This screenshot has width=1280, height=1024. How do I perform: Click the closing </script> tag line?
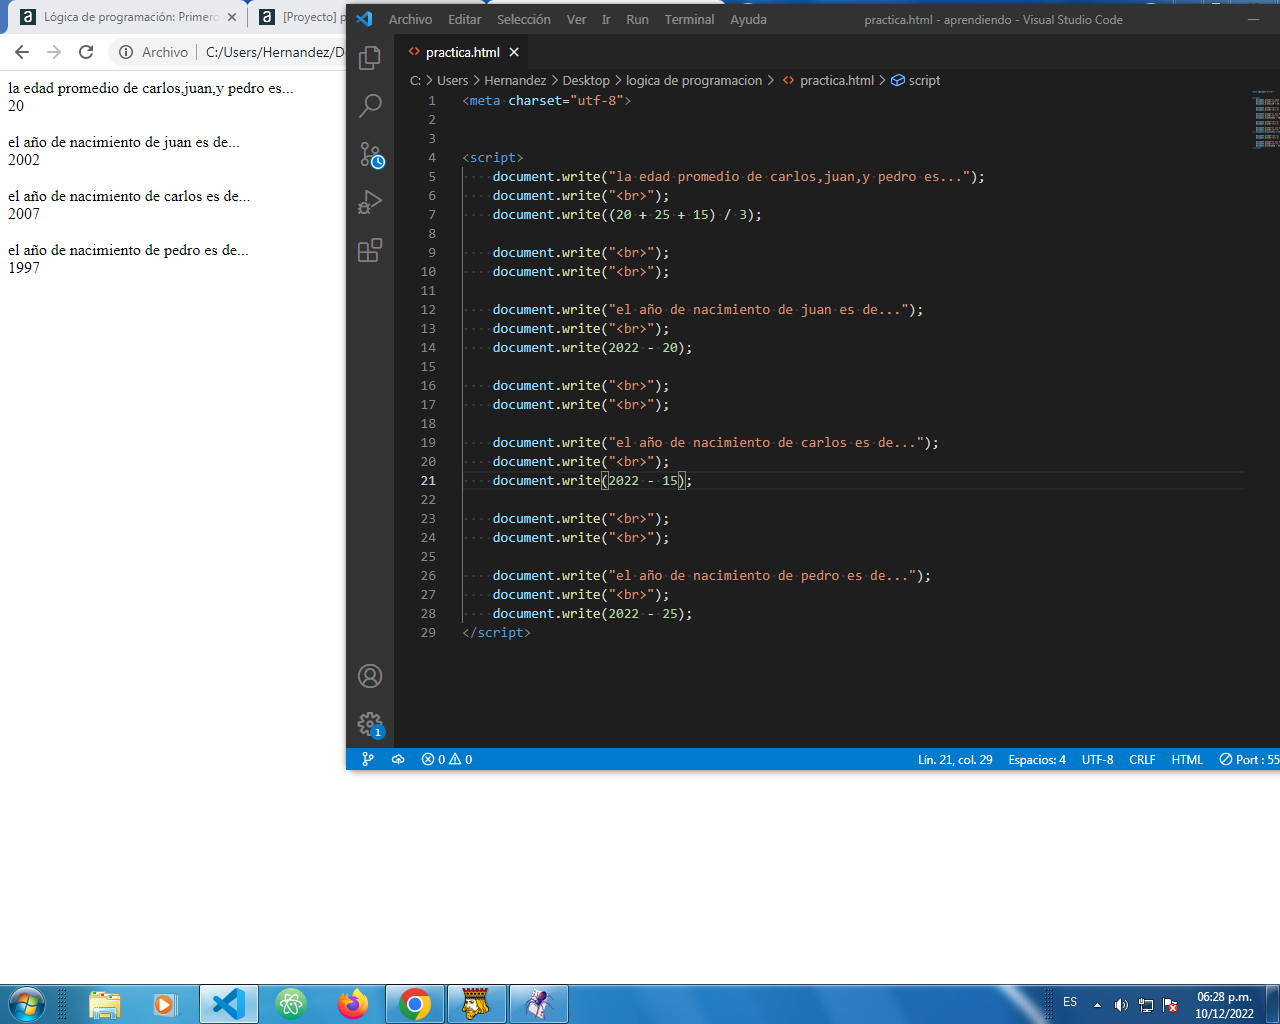(497, 632)
